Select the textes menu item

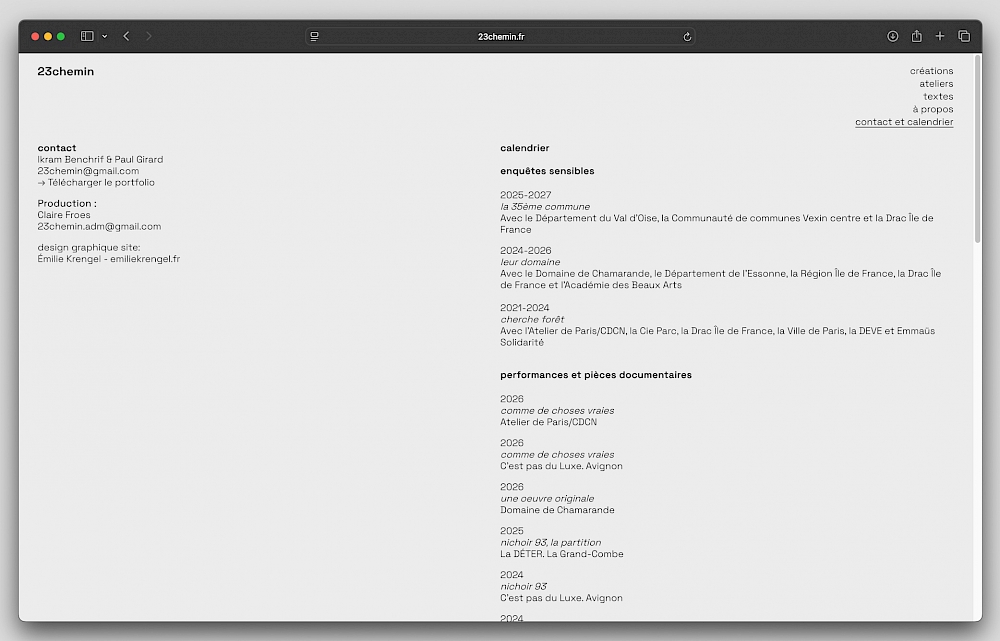(x=938, y=97)
